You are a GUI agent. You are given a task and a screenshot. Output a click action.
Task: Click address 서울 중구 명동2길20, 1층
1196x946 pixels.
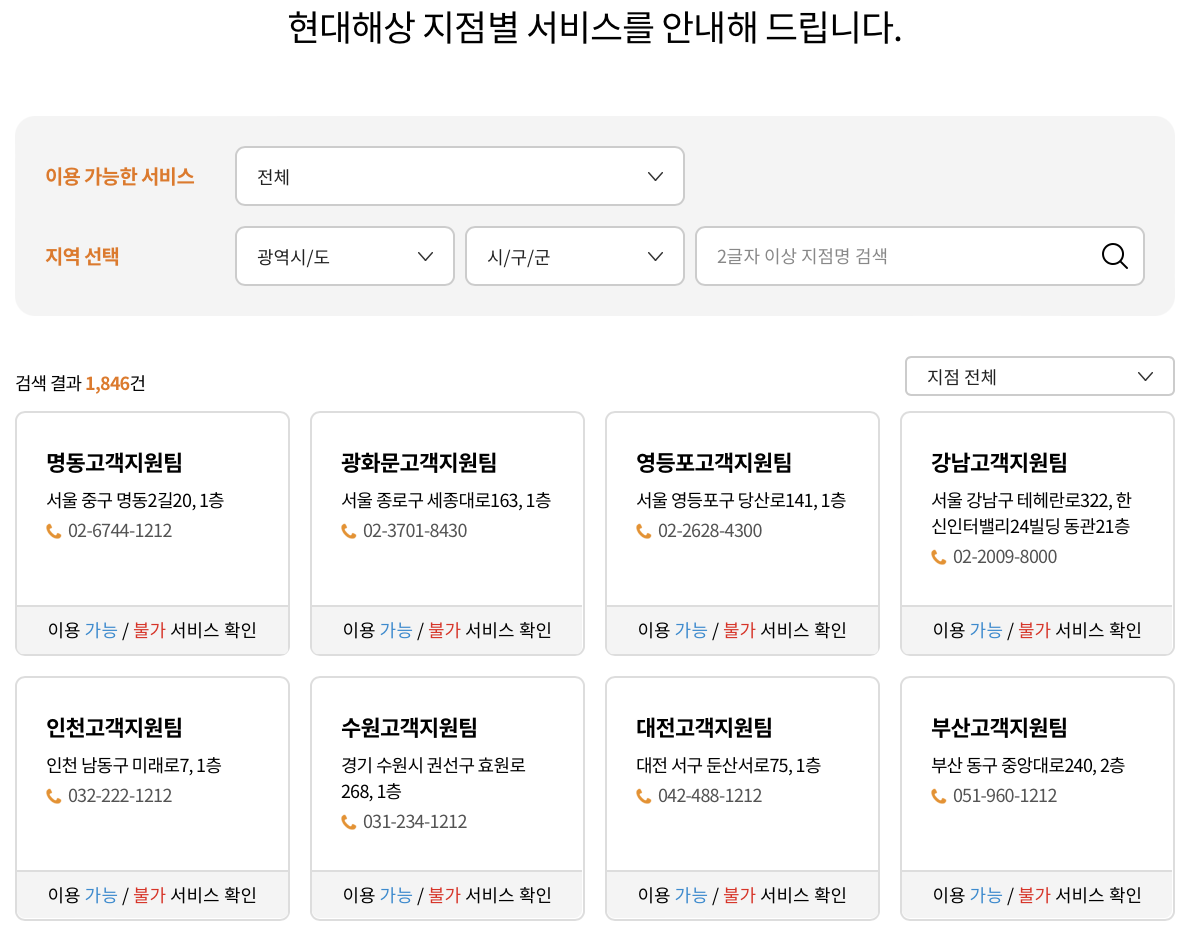pos(135,500)
